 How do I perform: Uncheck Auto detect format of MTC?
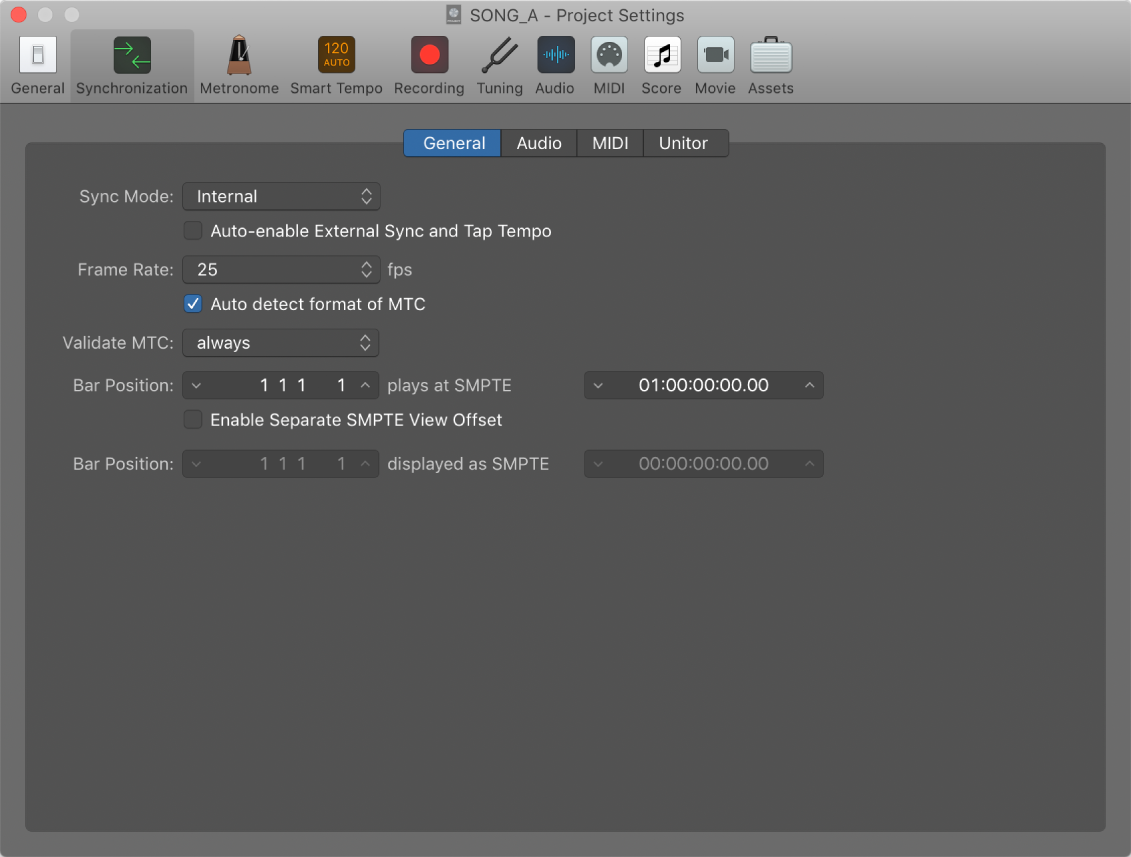pos(192,303)
